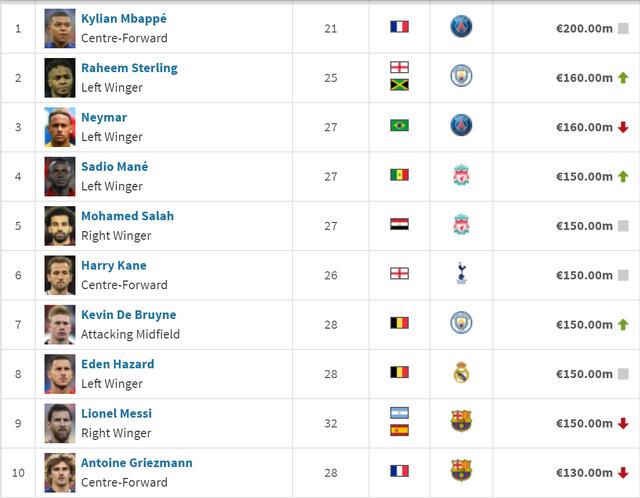Click Jamaica flag in Raheem Sterling row
Screen dimensions: 640x498
(x=399, y=85)
